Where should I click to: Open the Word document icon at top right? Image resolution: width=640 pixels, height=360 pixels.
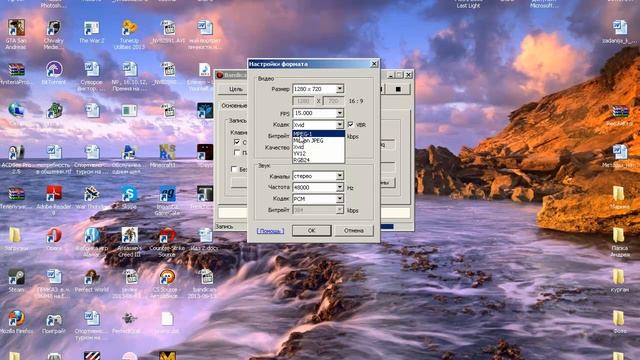[x=620, y=32]
